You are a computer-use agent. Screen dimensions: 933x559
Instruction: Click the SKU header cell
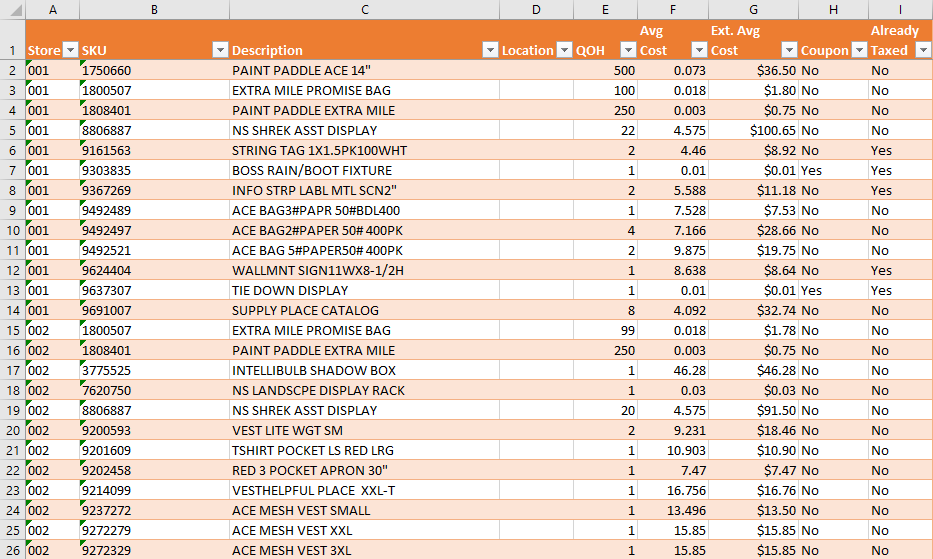coord(154,40)
